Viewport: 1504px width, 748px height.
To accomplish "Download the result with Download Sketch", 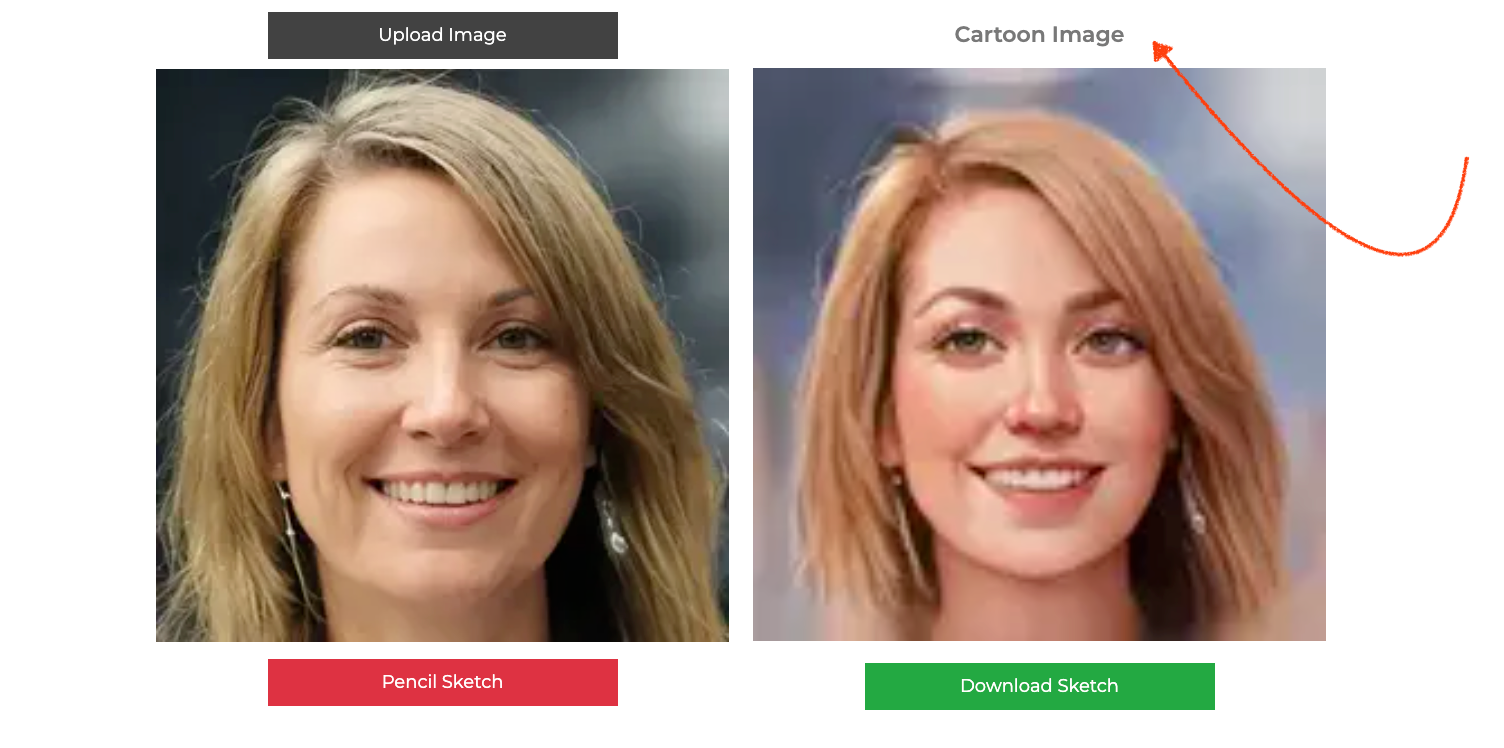I will (x=1039, y=686).
